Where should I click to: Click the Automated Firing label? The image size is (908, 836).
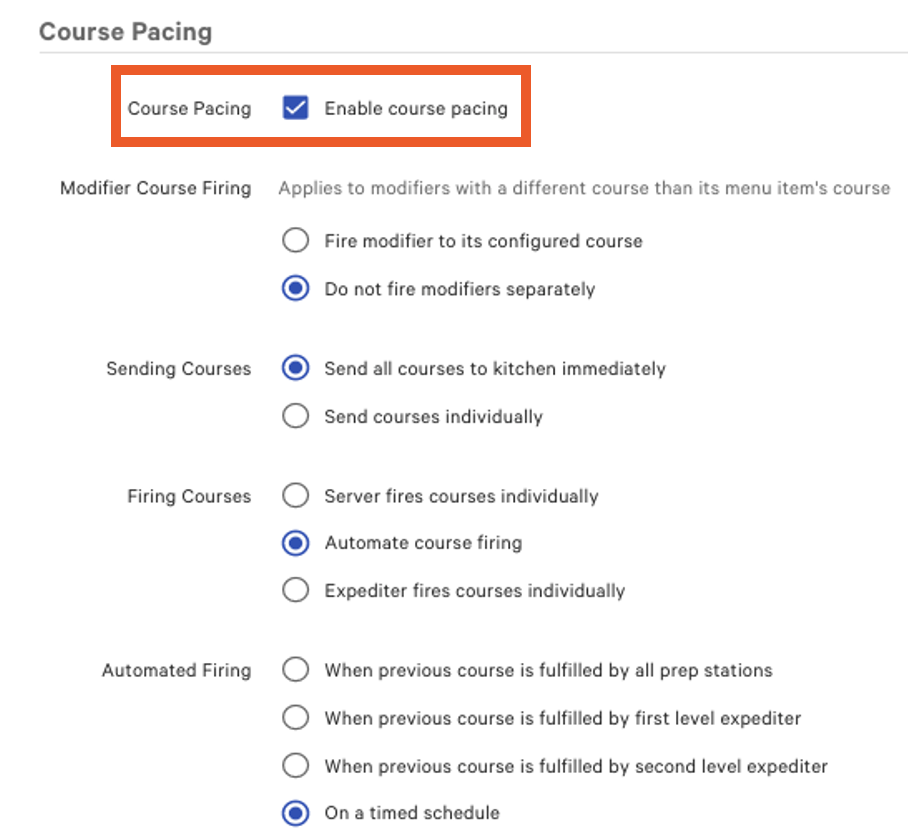pyautogui.click(x=176, y=670)
